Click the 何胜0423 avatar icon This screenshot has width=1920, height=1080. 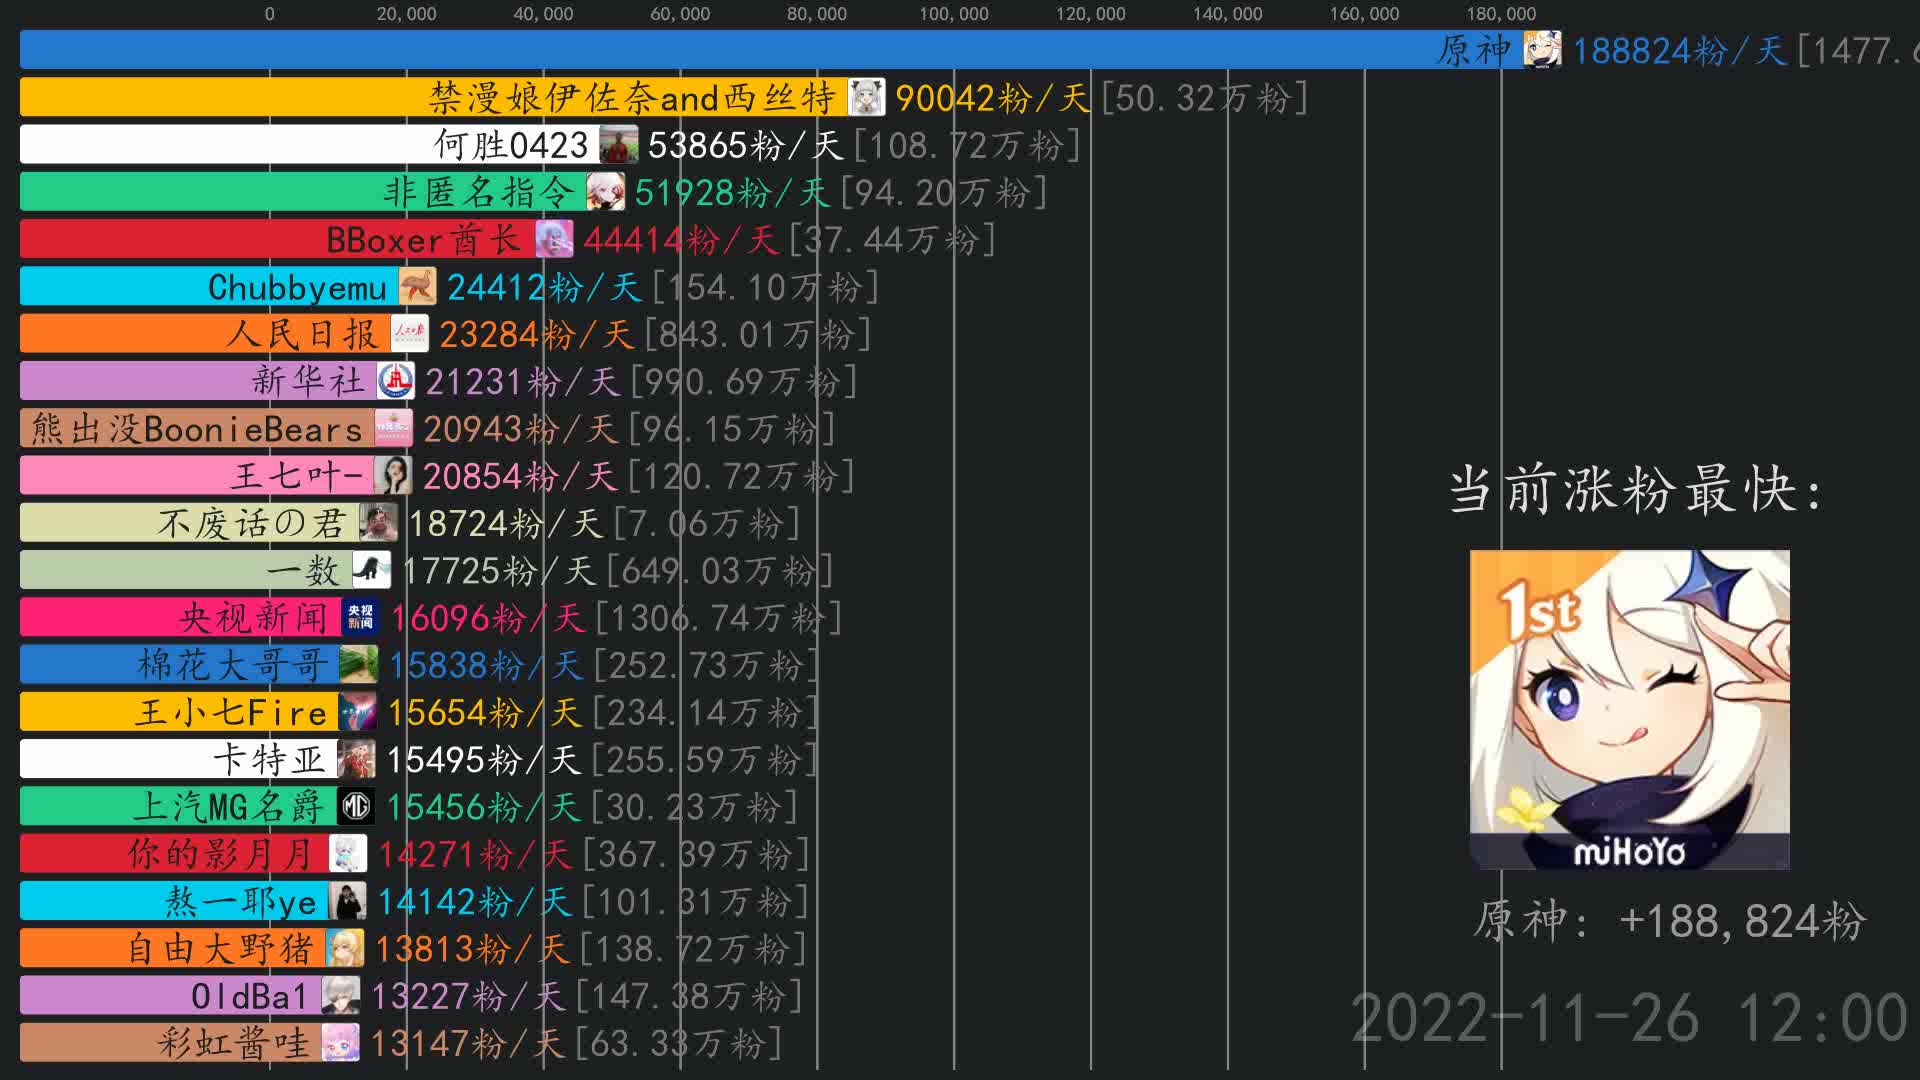click(619, 145)
